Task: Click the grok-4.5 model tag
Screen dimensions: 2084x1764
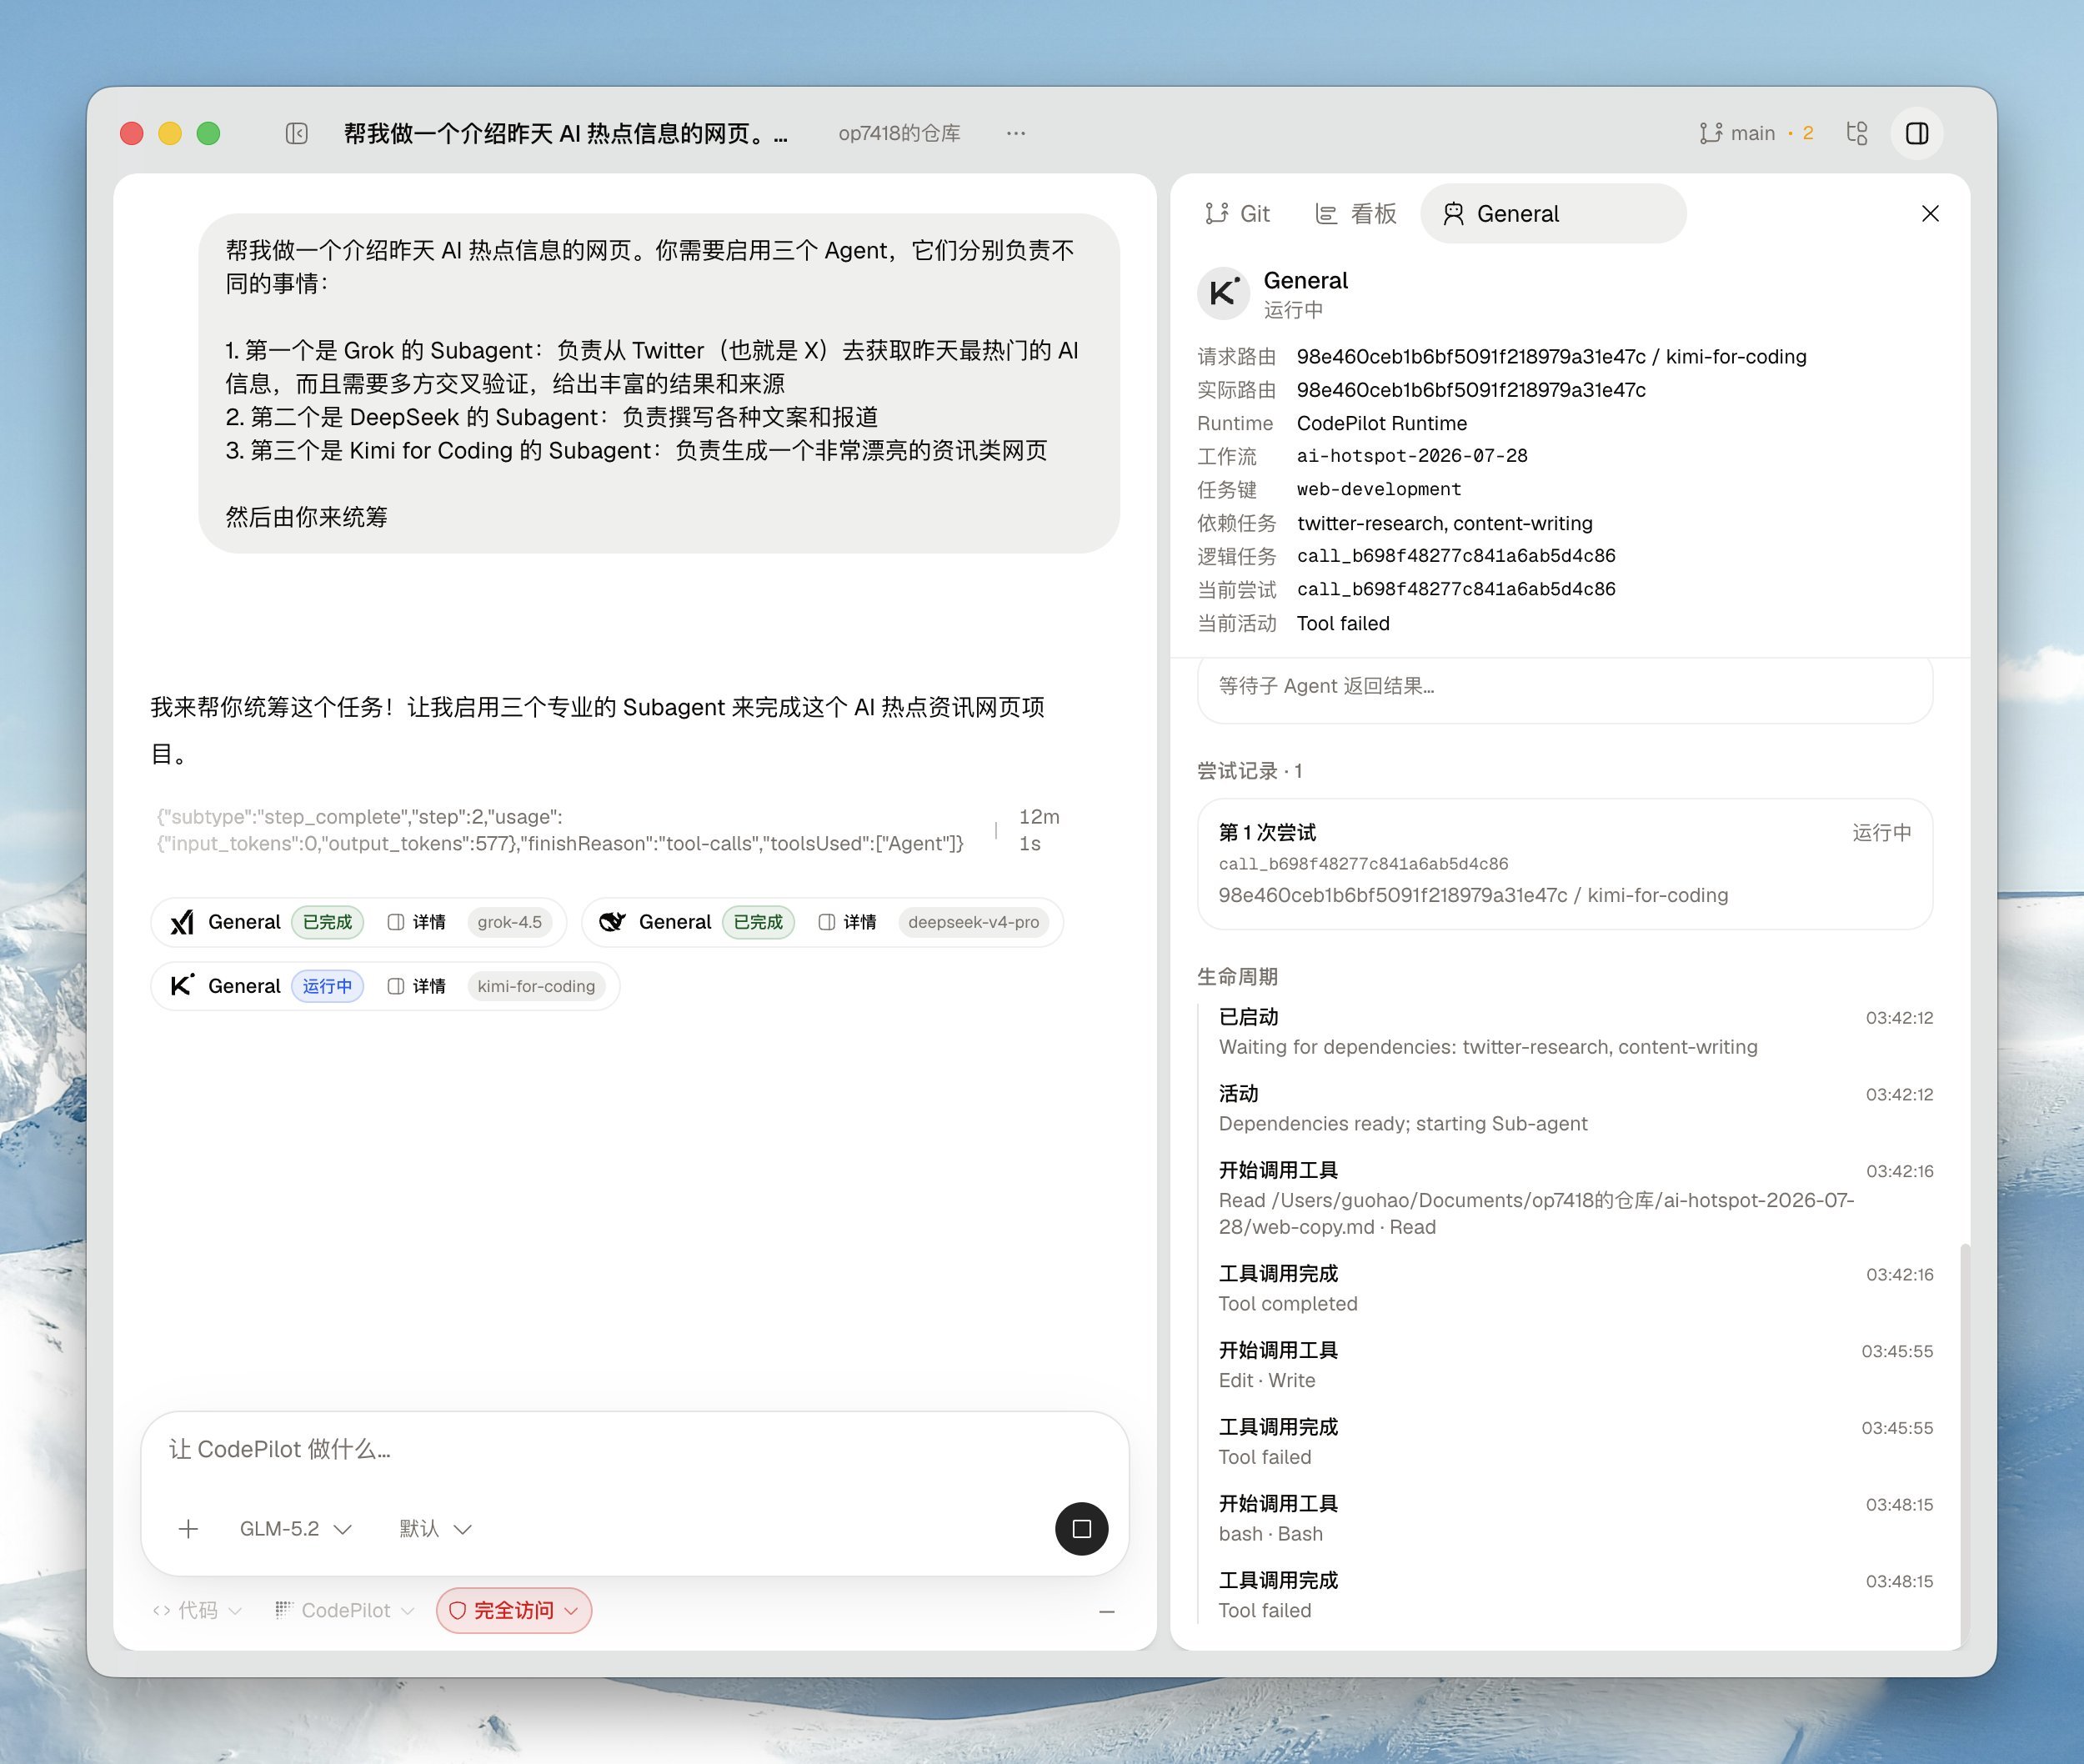Action: 510,922
